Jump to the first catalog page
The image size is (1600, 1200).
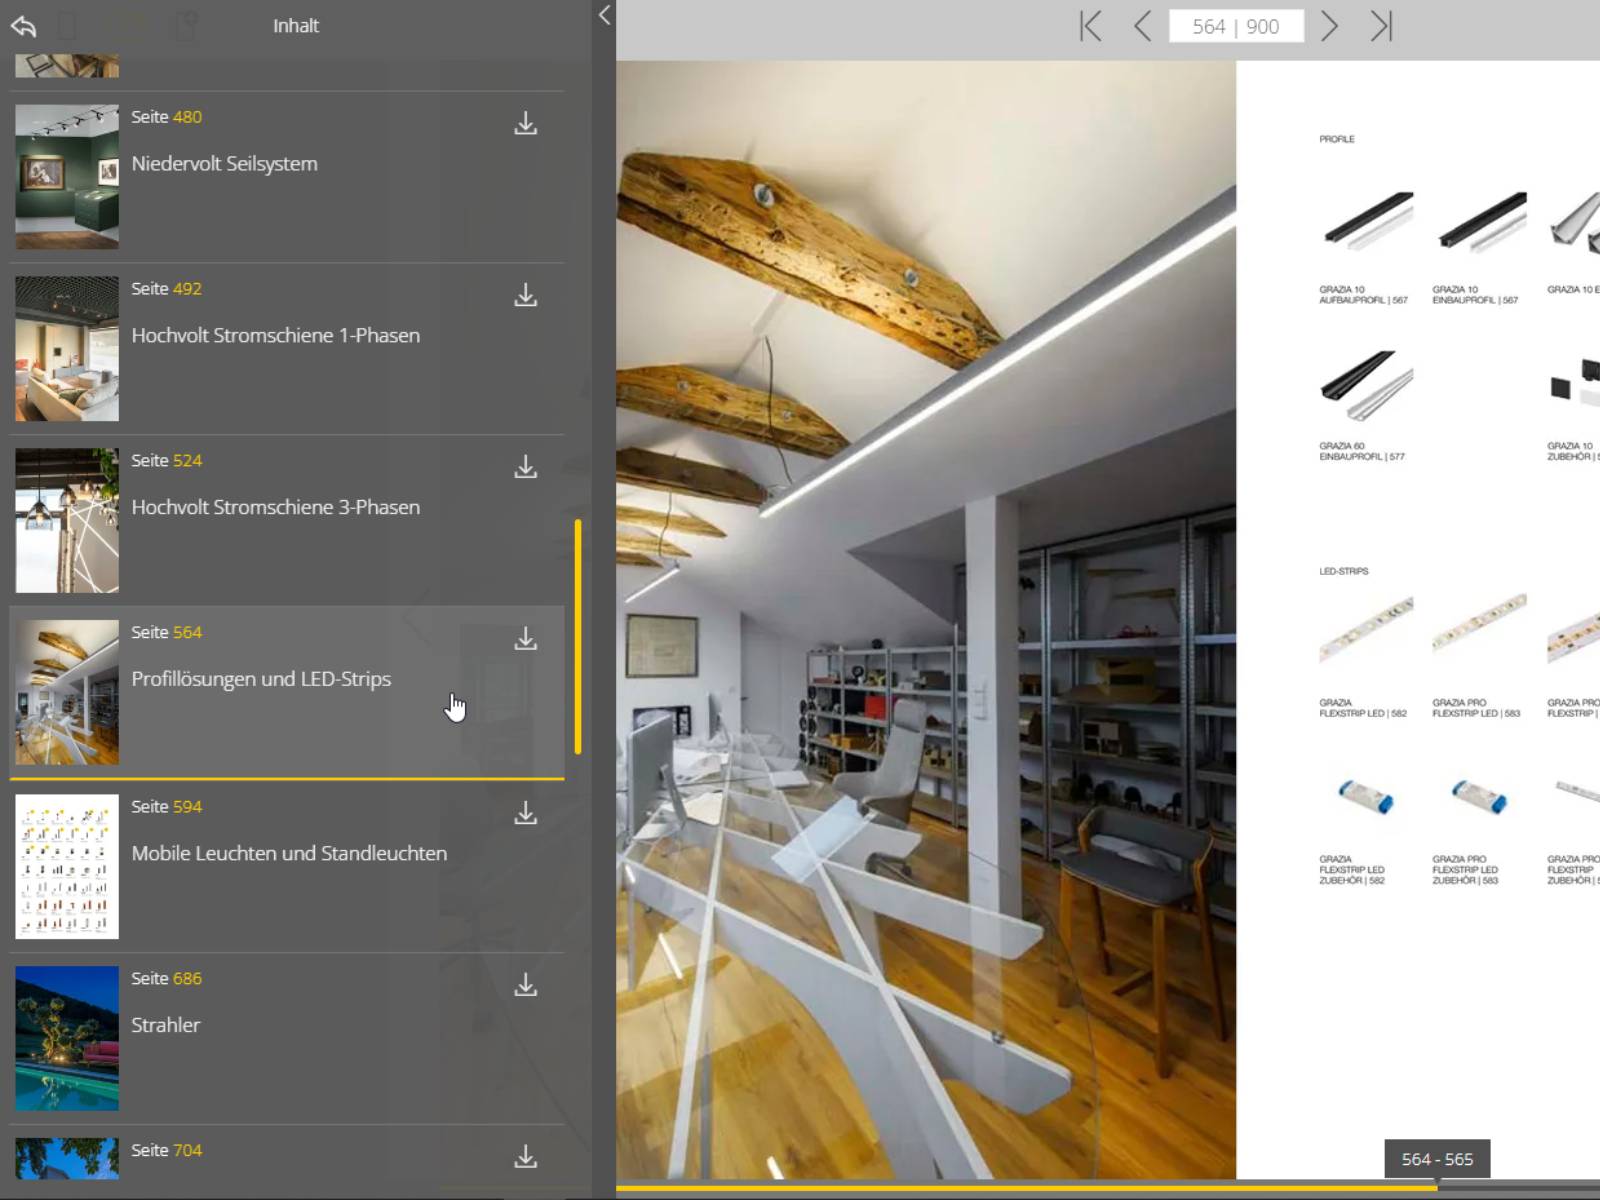(1090, 26)
